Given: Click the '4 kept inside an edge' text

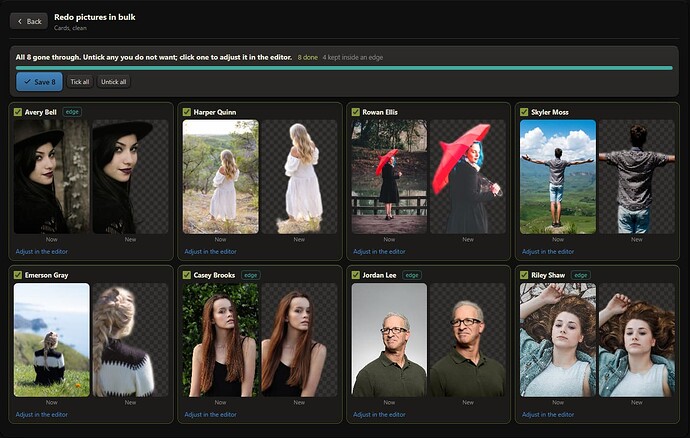Looking at the screenshot, I should [352, 57].
